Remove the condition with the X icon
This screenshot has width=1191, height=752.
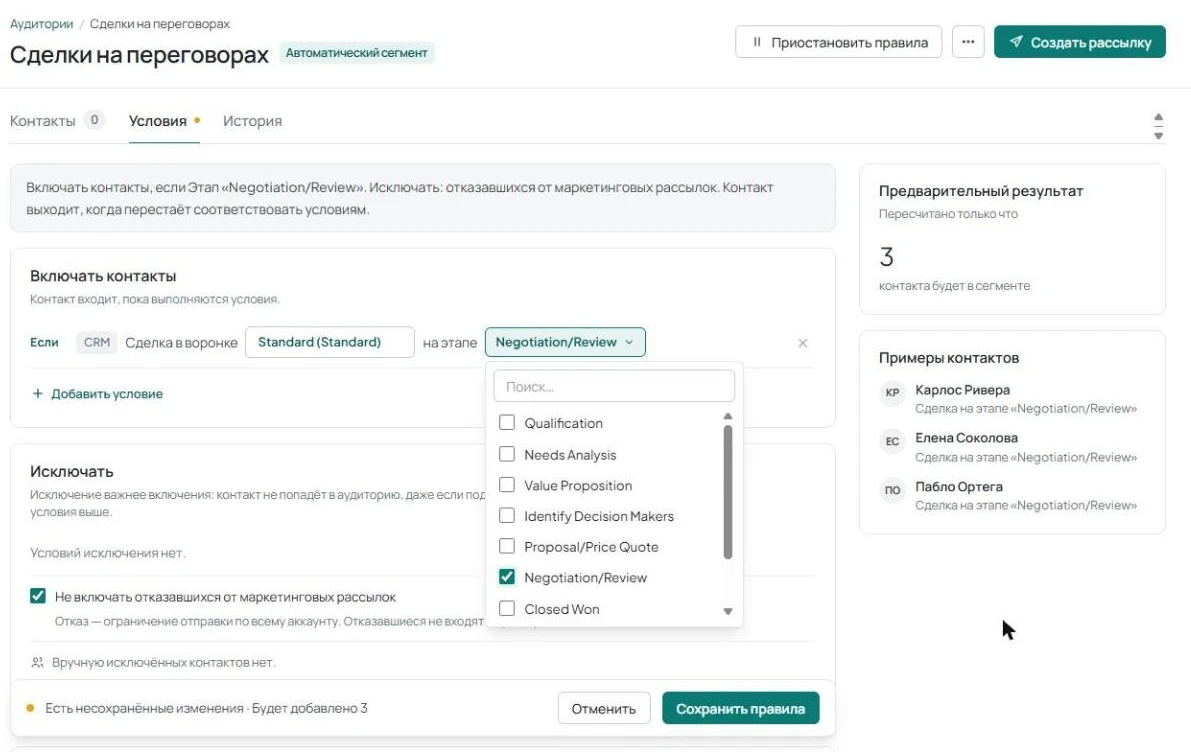[x=802, y=343]
